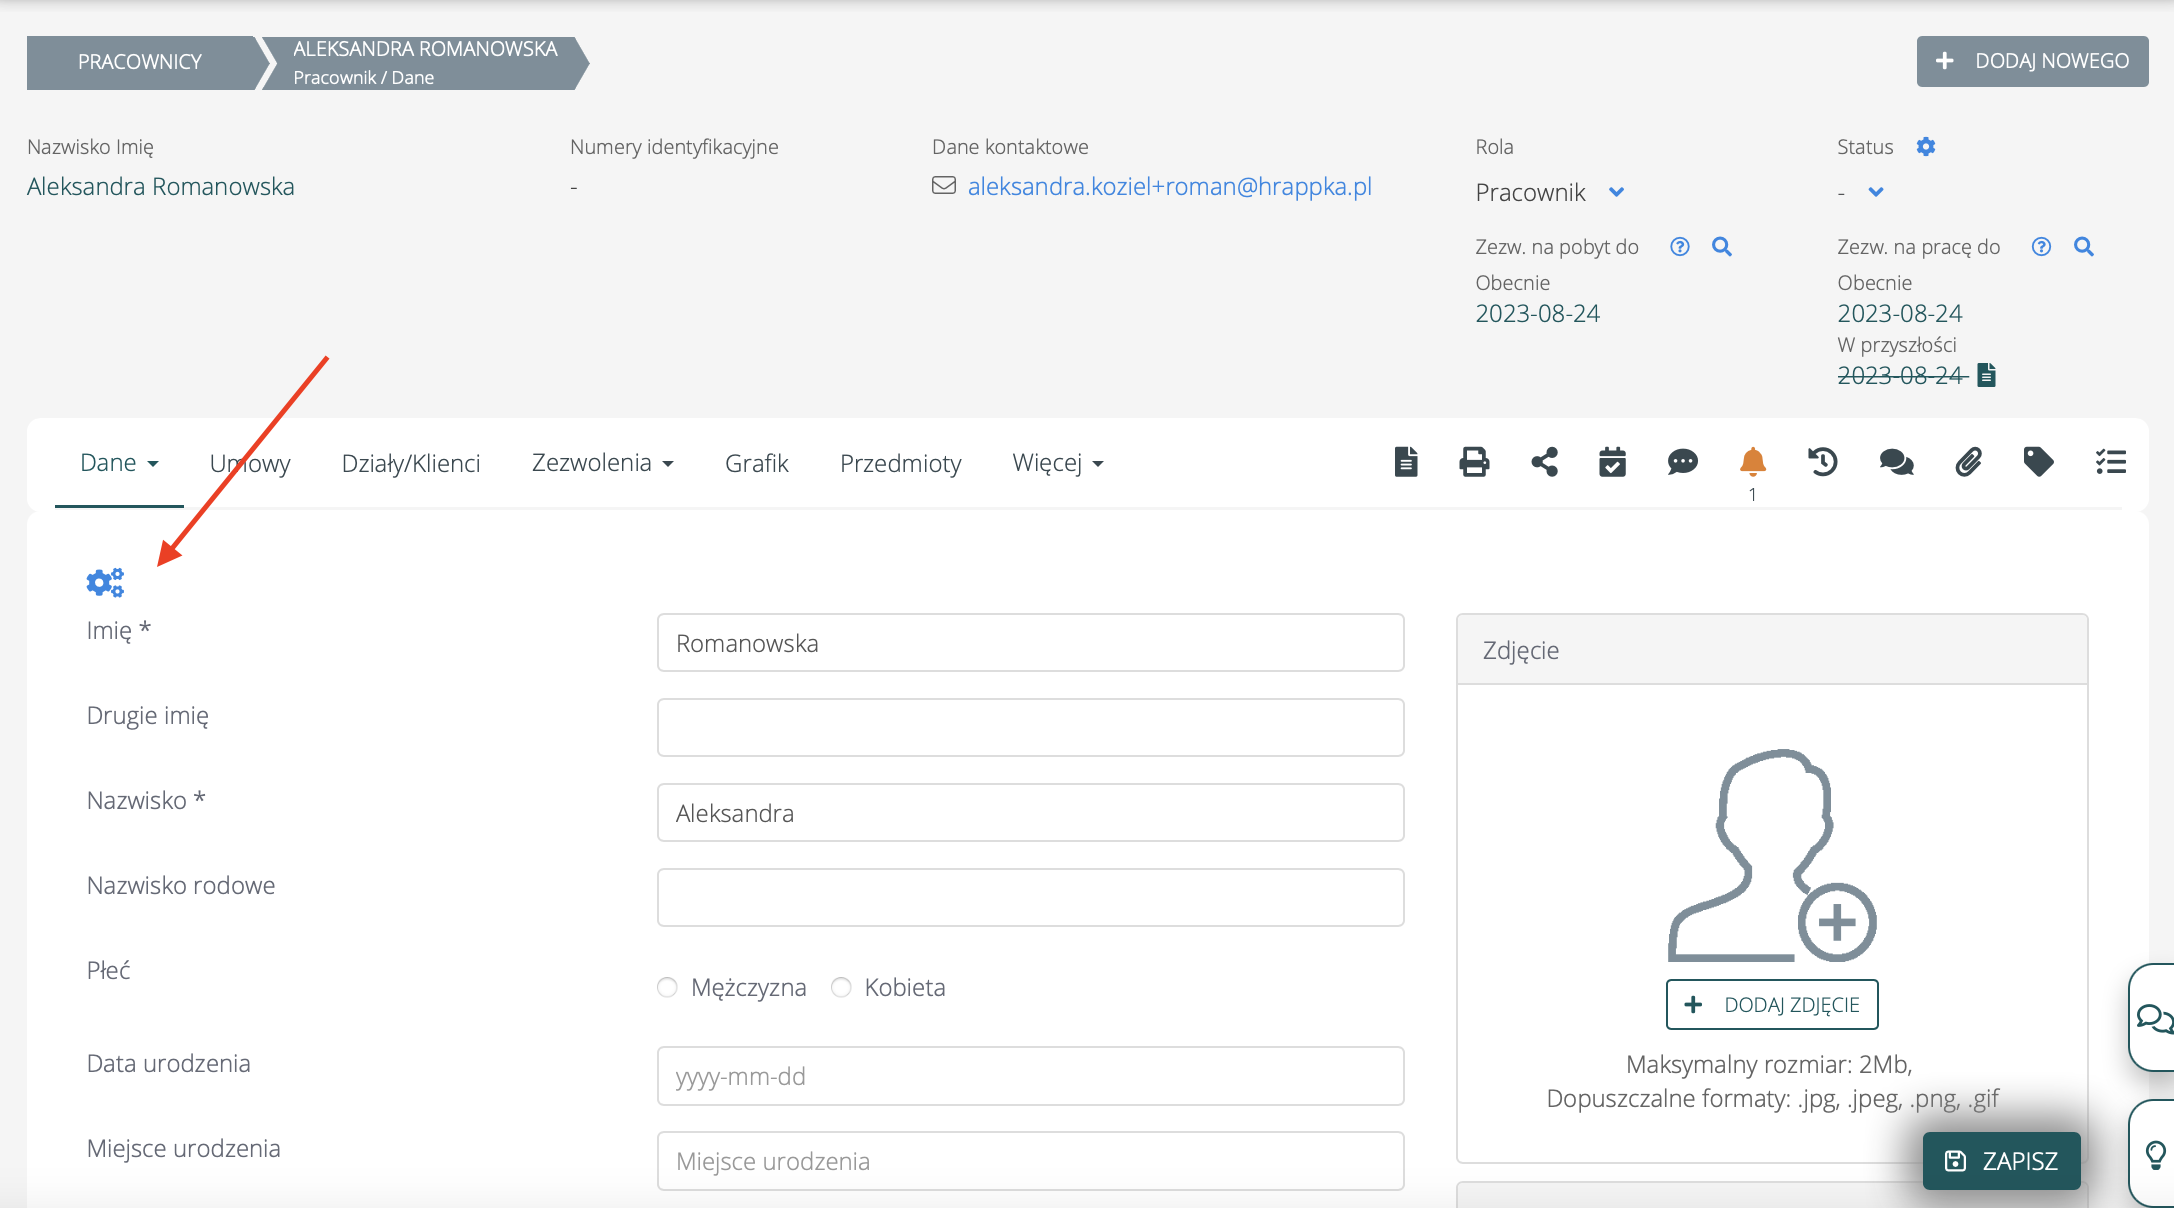Click the printer icon in the toolbar
The width and height of the screenshot is (2174, 1208).
(x=1474, y=462)
